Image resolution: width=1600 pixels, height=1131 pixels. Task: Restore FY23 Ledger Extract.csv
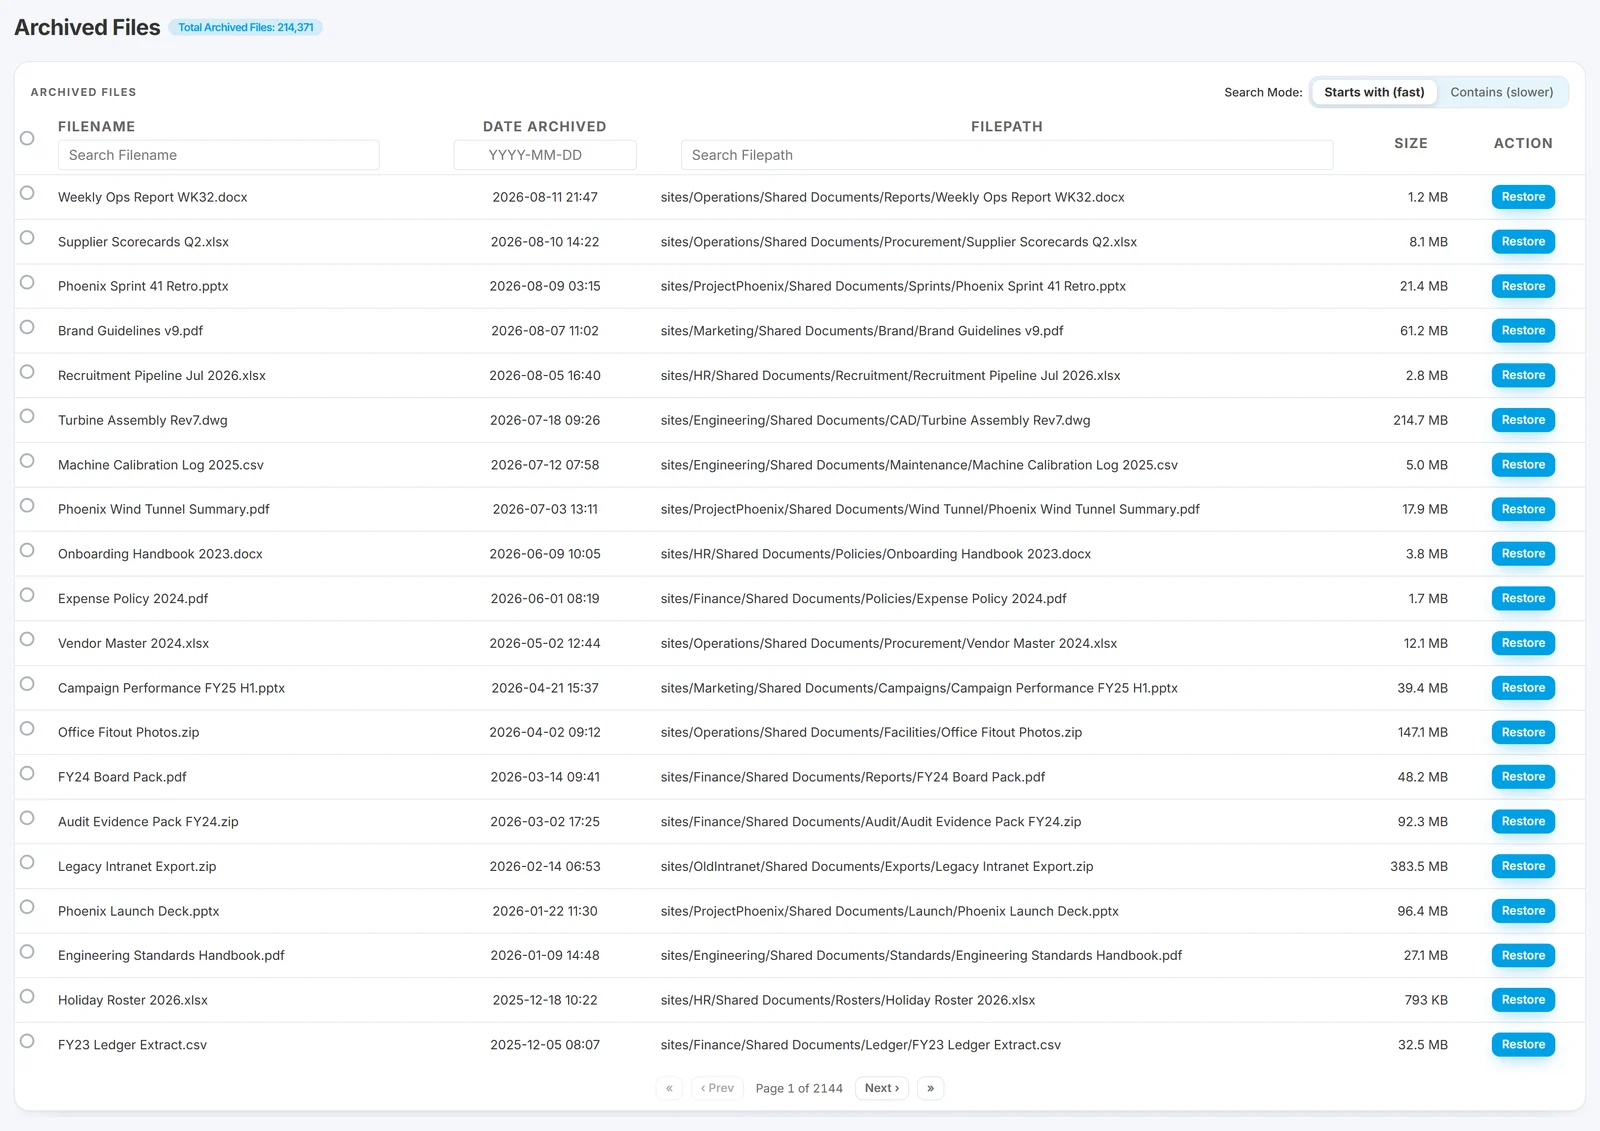(1523, 1045)
